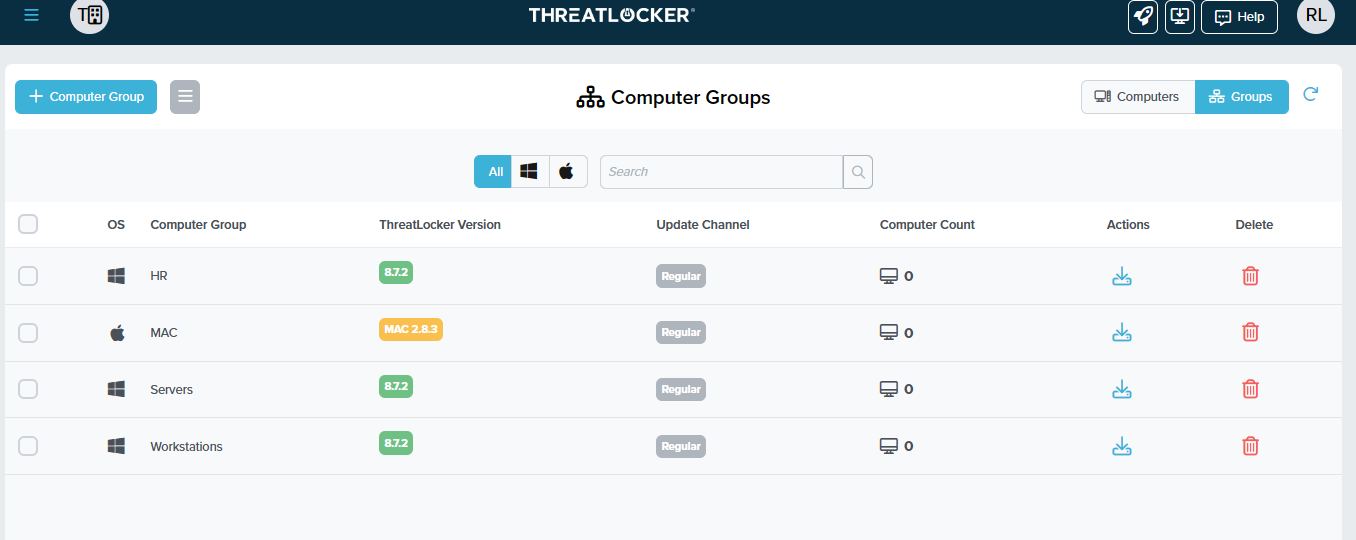Click the download installer icon in header

click(1181, 16)
